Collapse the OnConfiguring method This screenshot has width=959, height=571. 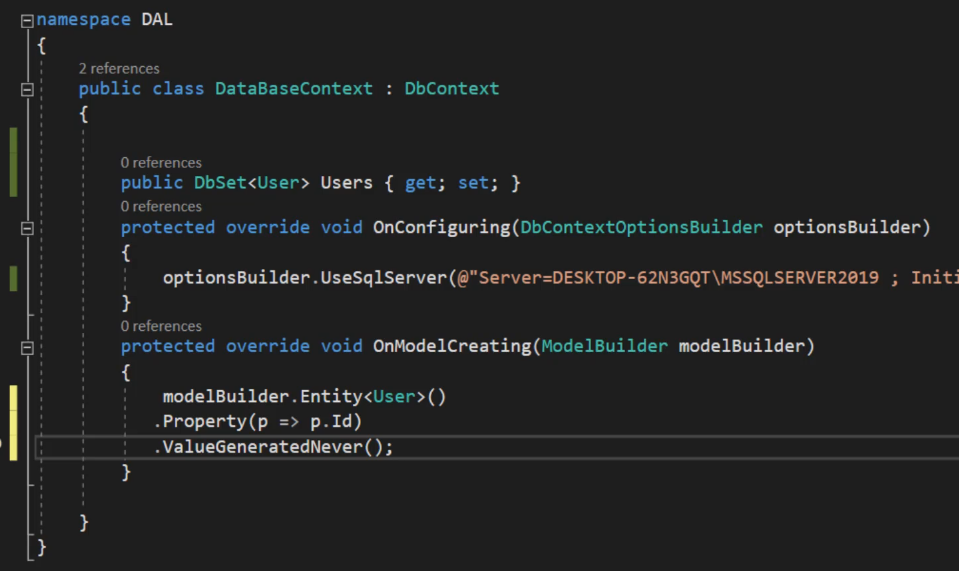(27, 229)
